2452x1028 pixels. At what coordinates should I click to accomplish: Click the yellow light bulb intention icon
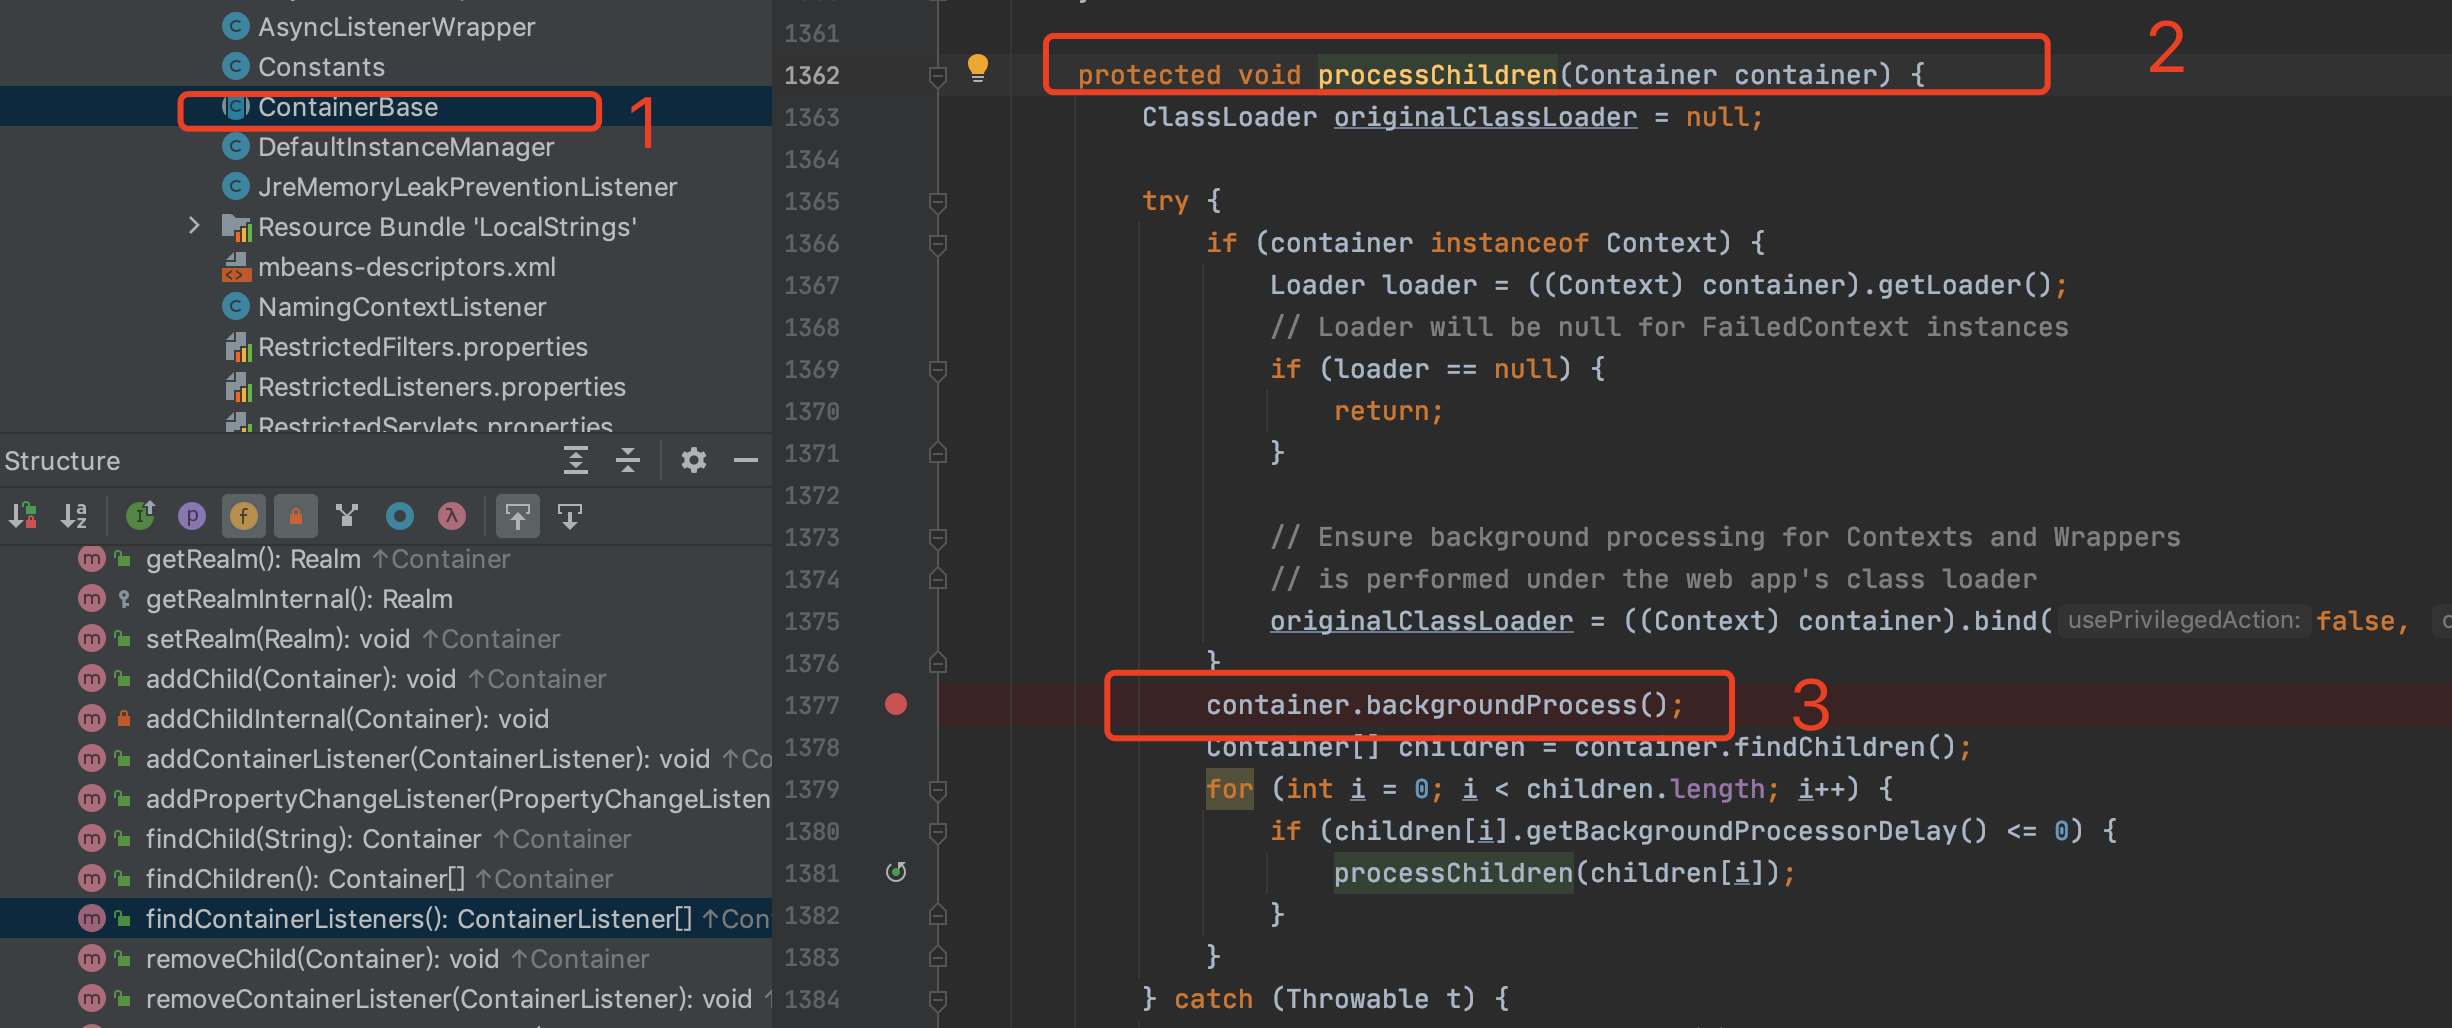pos(978,69)
